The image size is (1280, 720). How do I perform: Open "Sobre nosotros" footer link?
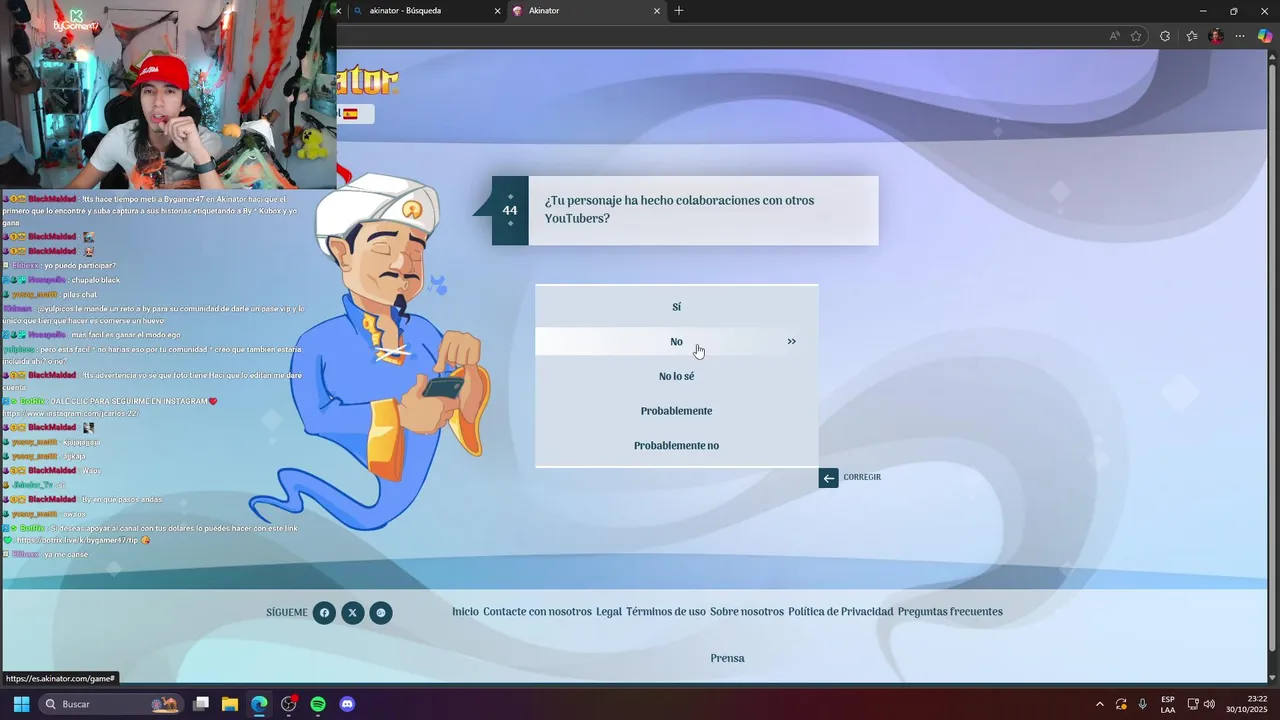(747, 612)
